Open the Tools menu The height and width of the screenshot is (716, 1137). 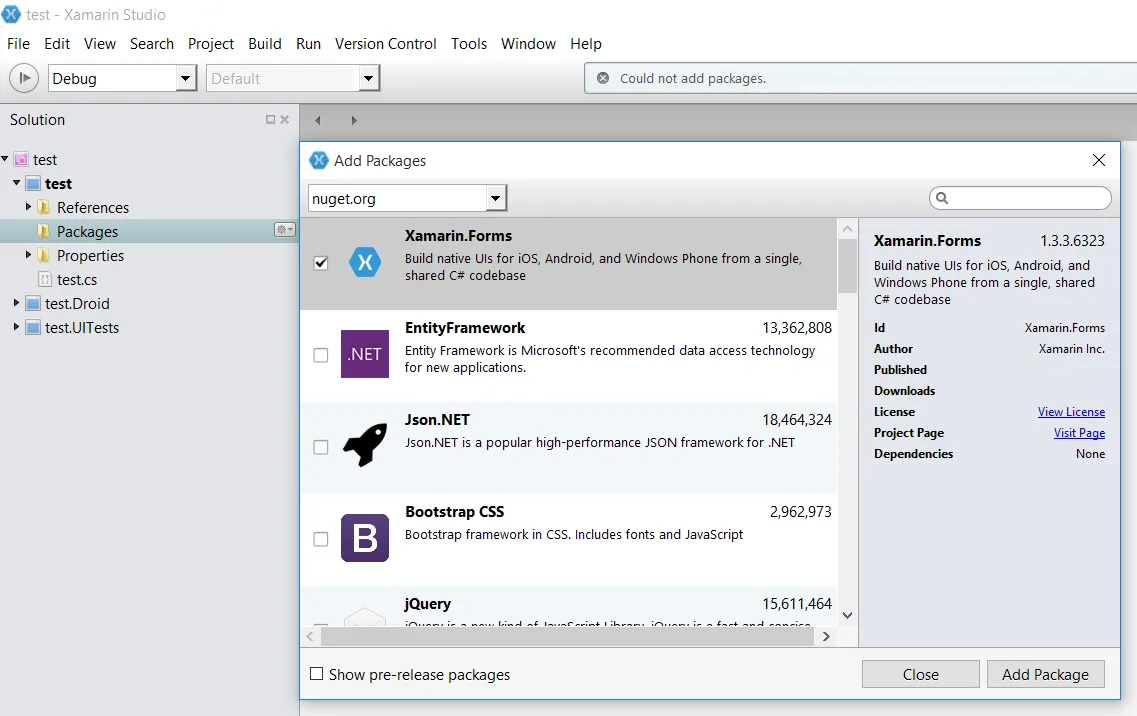pyautogui.click(x=468, y=44)
